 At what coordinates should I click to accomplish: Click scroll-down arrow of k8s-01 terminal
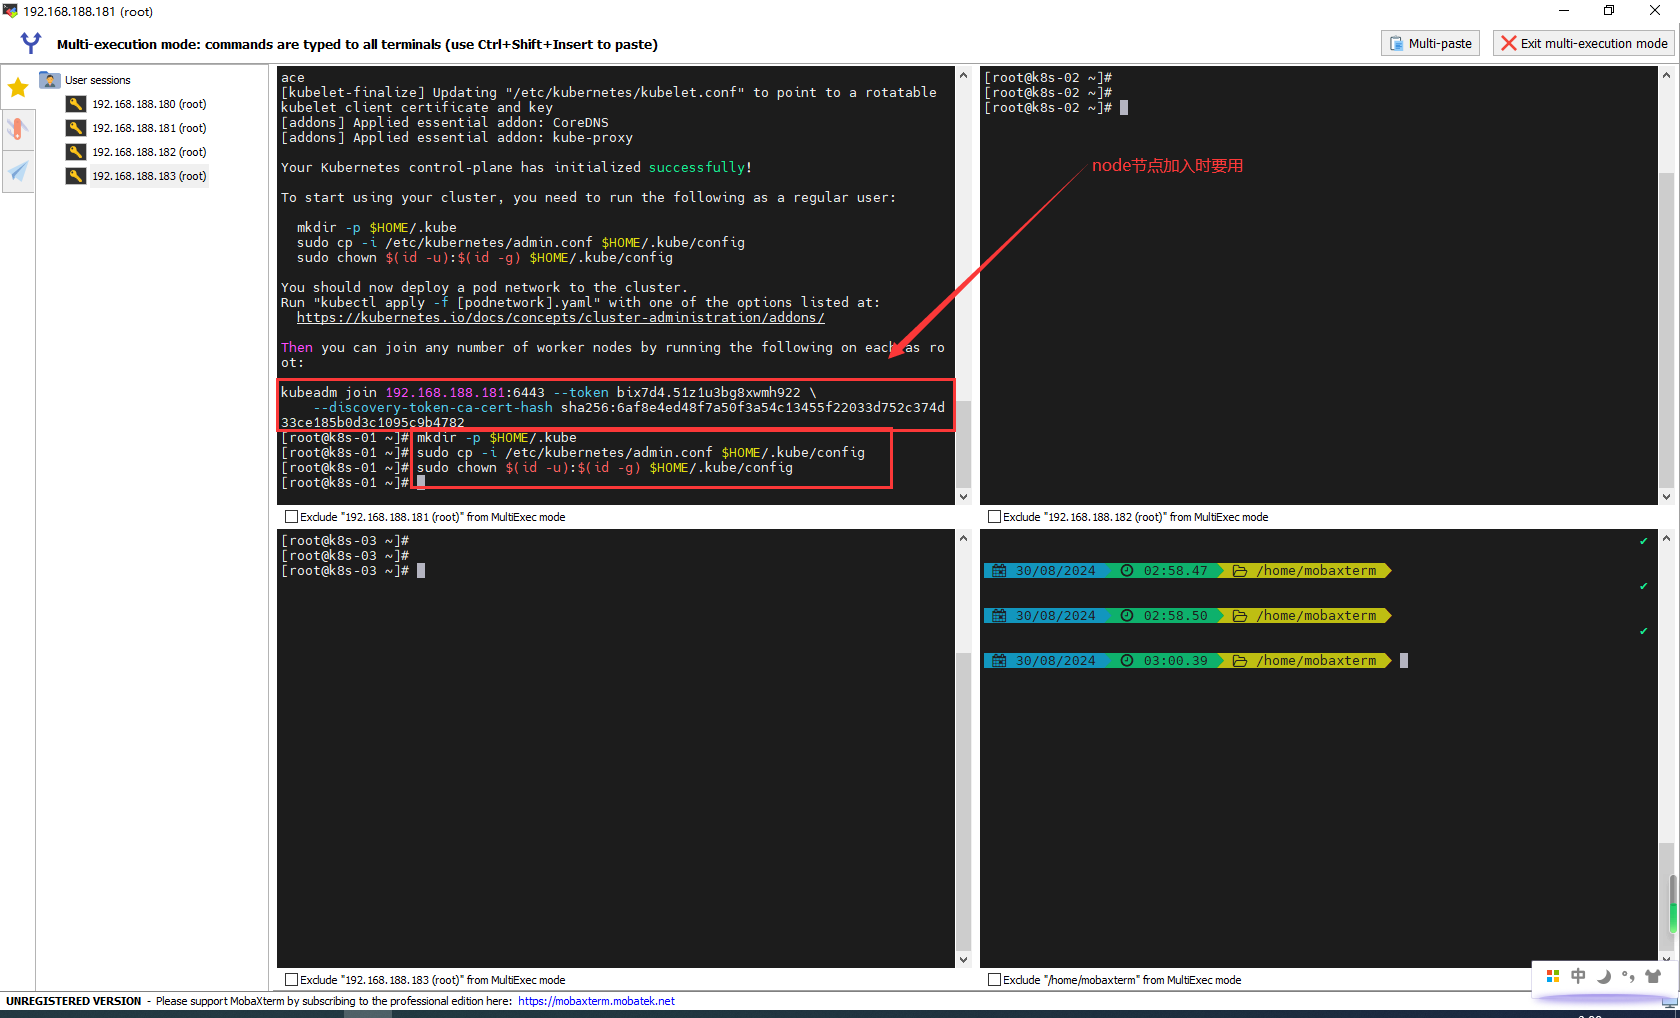pos(963,496)
